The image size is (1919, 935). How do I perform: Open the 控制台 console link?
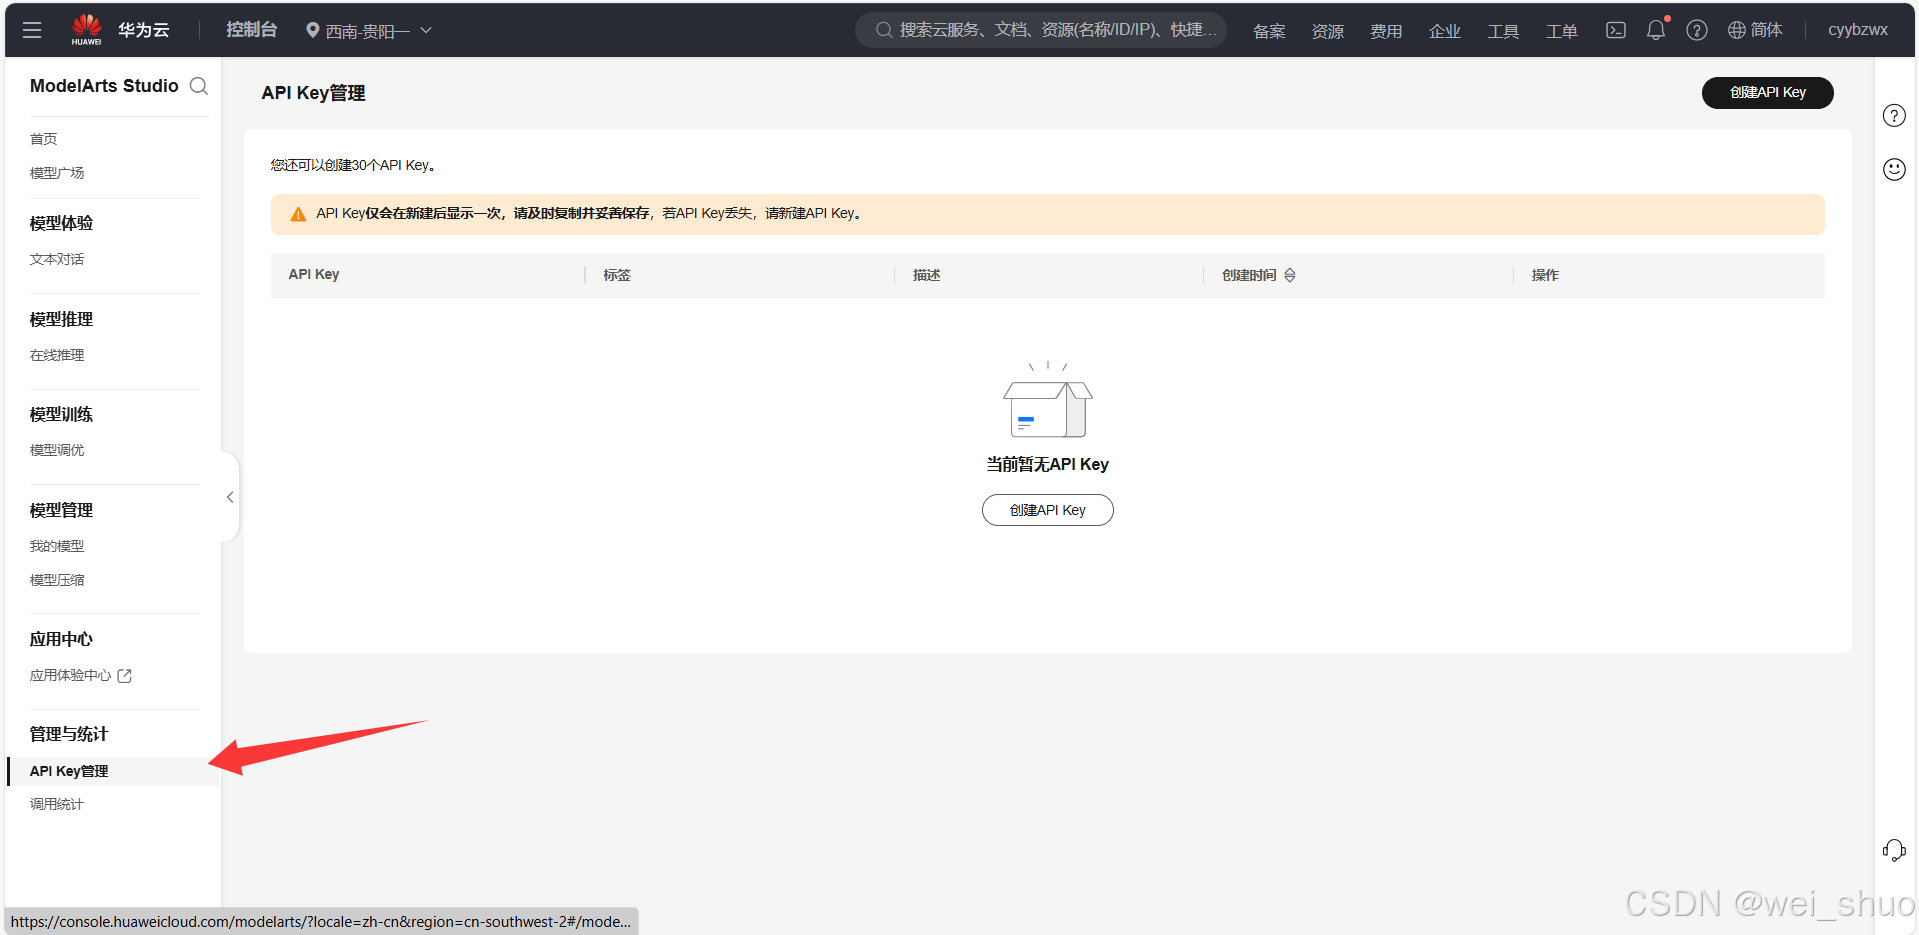point(251,30)
